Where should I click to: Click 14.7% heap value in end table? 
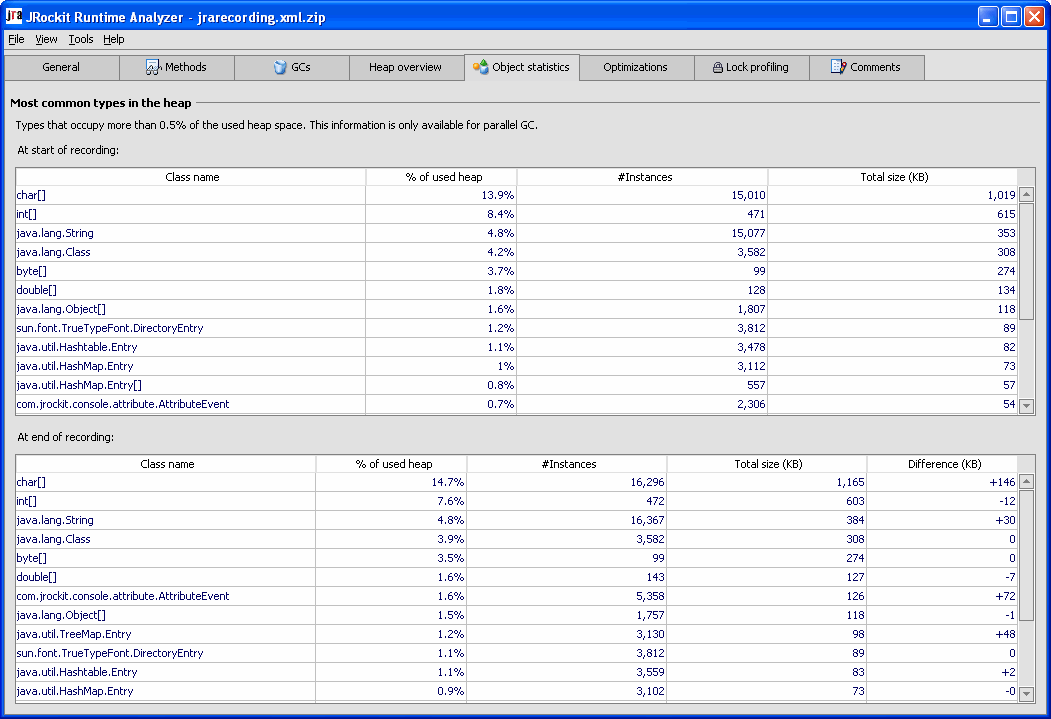point(448,482)
